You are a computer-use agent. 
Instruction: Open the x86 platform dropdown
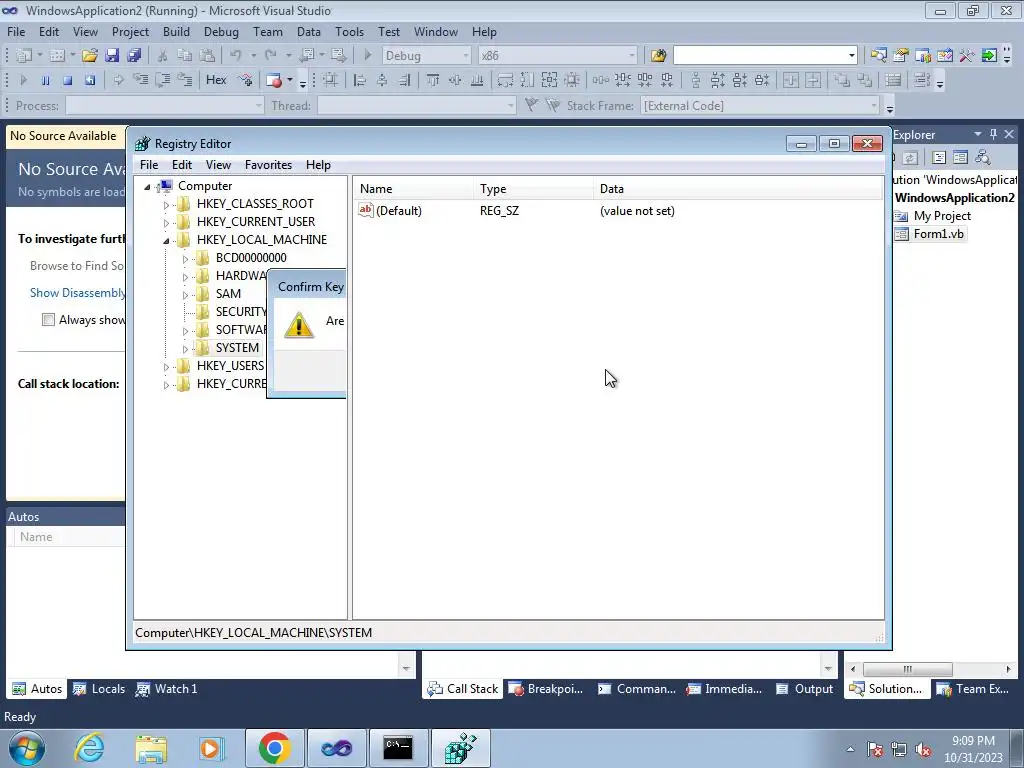[x=632, y=56]
